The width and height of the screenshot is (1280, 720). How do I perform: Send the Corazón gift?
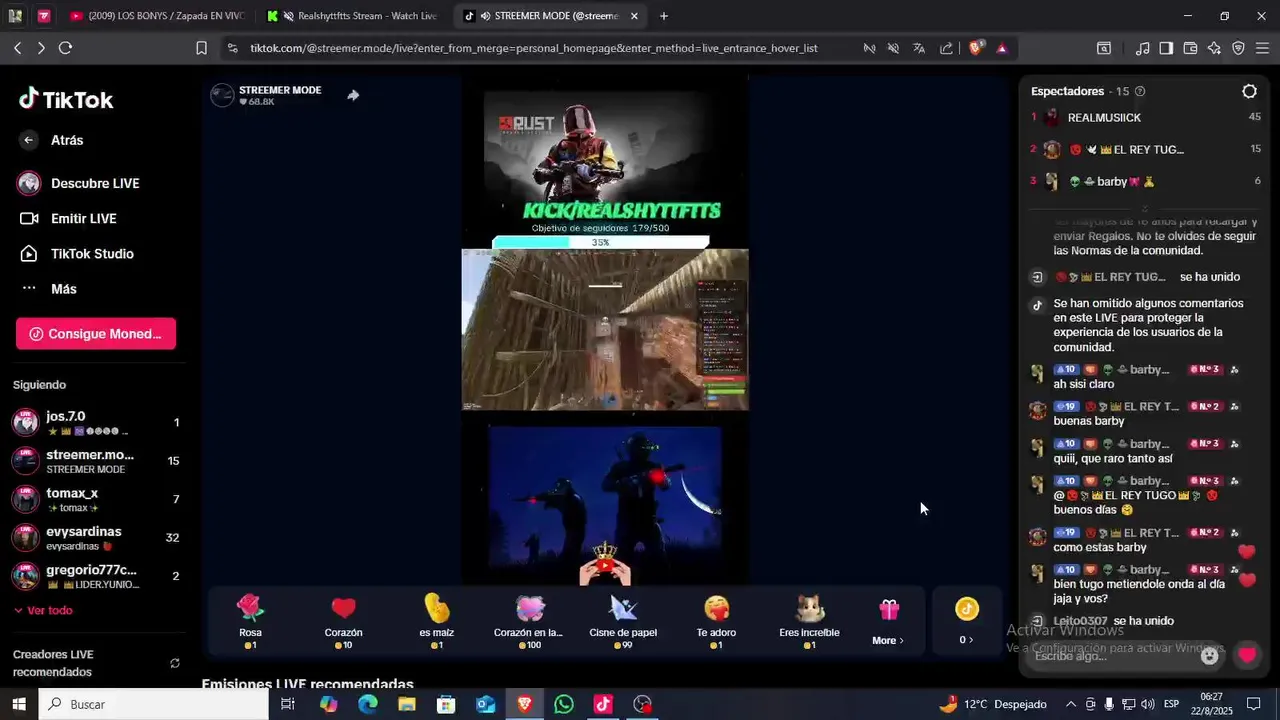[x=343, y=621]
